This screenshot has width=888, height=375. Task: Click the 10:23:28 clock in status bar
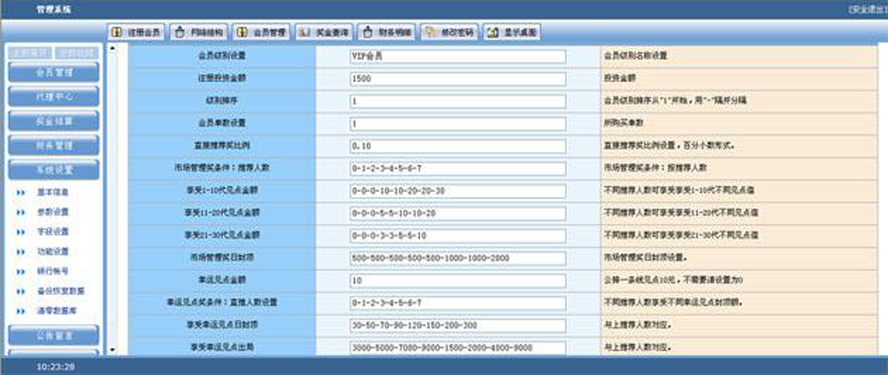tap(56, 367)
